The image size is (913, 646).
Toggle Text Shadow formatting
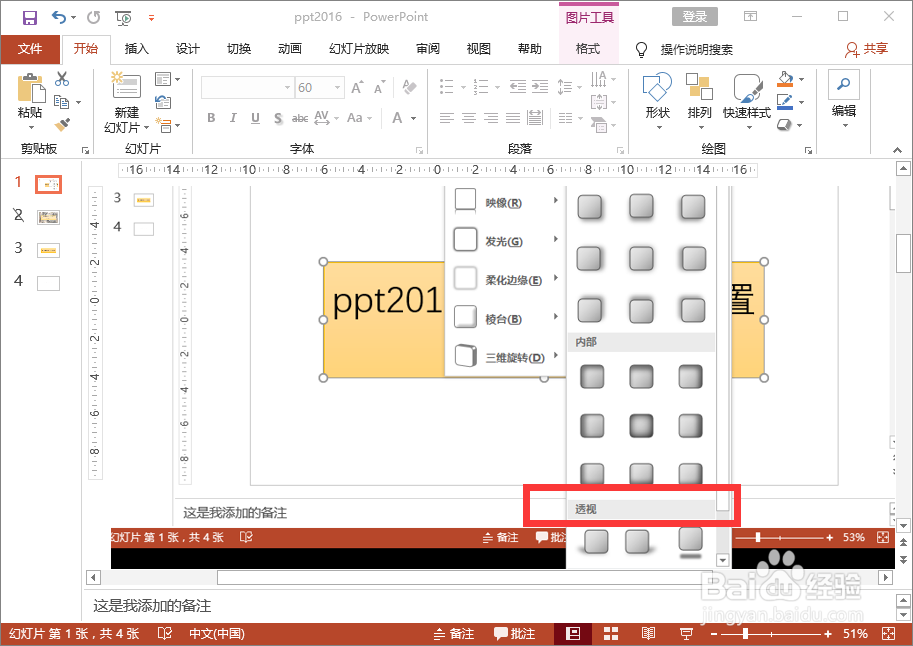278,119
